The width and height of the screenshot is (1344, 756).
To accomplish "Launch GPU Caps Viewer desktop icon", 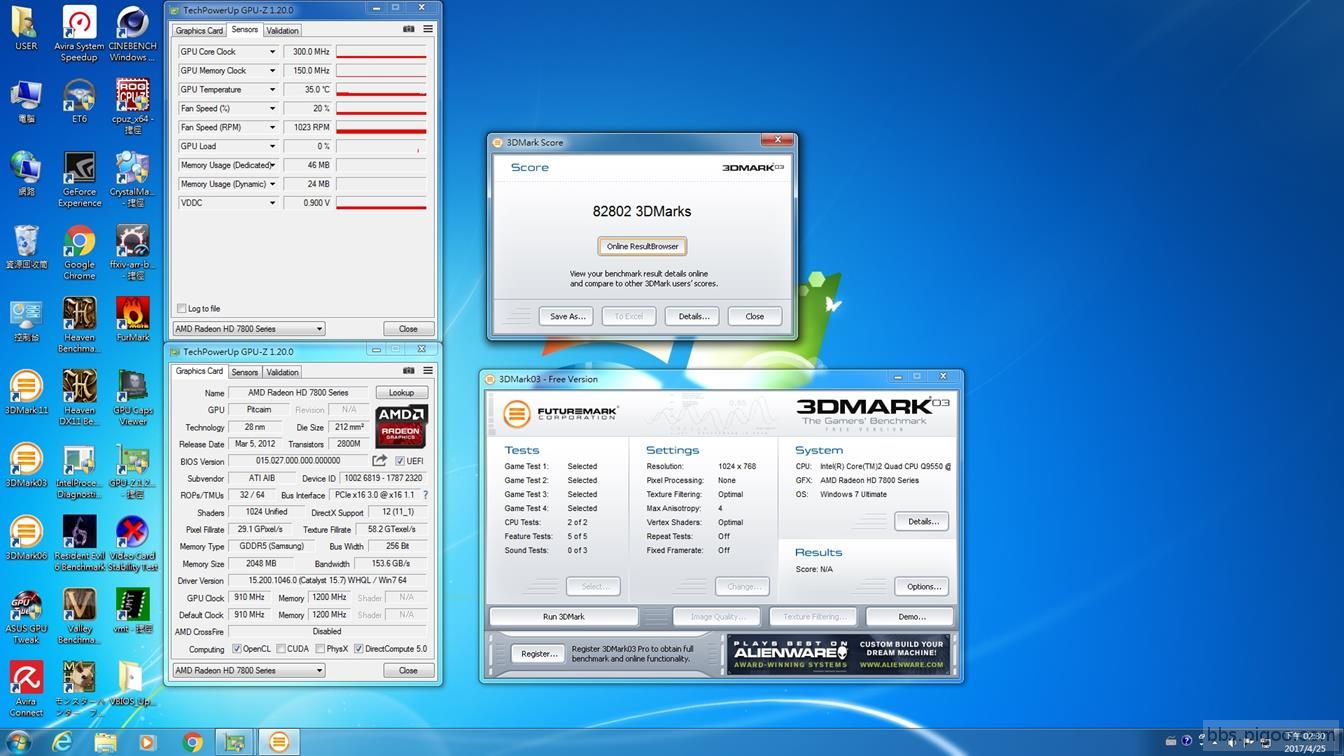I will 132,398.
